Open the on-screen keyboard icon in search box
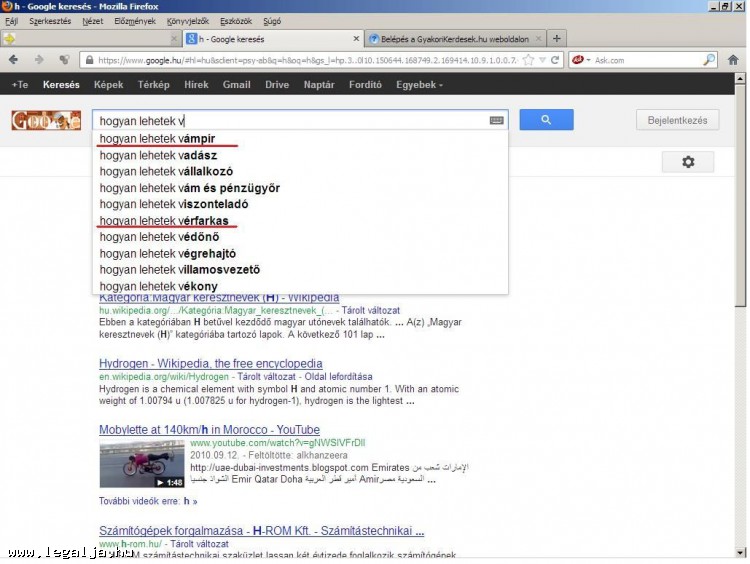Viewport: 750px width, 564px height. tap(496, 120)
